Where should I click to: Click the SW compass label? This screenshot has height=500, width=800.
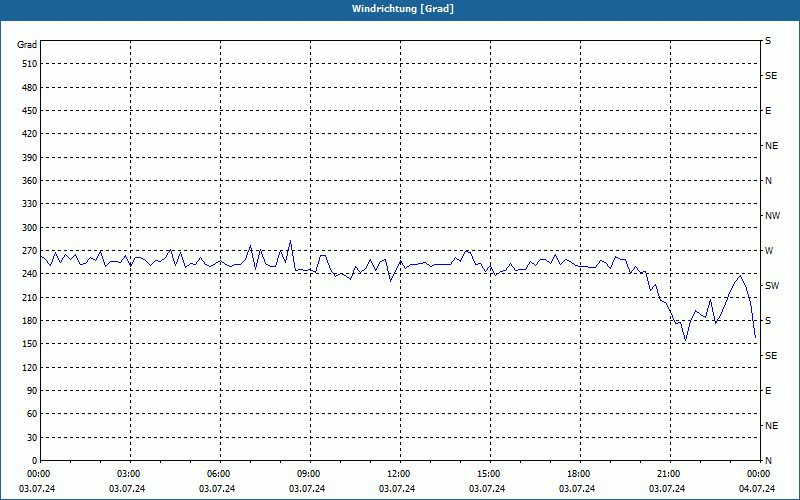[772, 286]
